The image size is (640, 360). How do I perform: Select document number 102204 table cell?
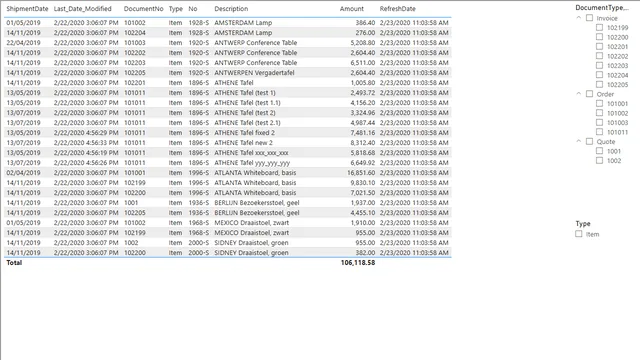(x=135, y=33)
